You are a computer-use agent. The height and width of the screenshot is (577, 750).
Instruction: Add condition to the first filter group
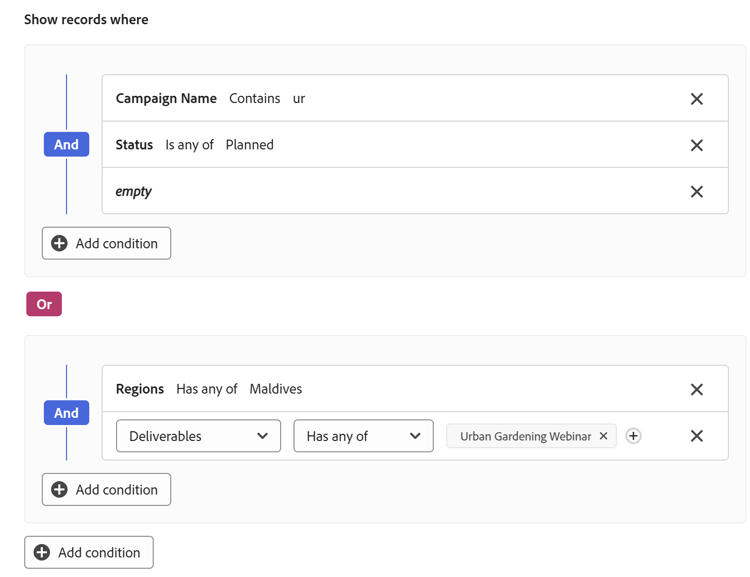pyautogui.click(x=106, y=243)
